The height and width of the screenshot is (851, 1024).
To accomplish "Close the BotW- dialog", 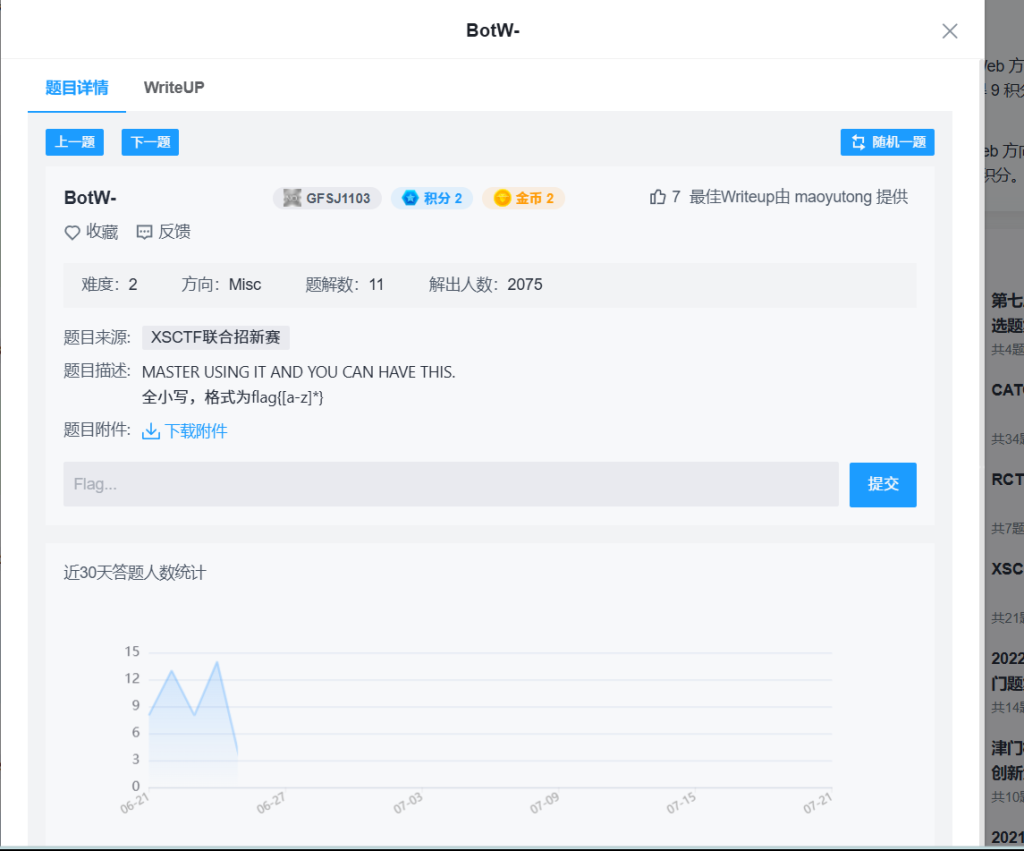I will coord(950,31).
